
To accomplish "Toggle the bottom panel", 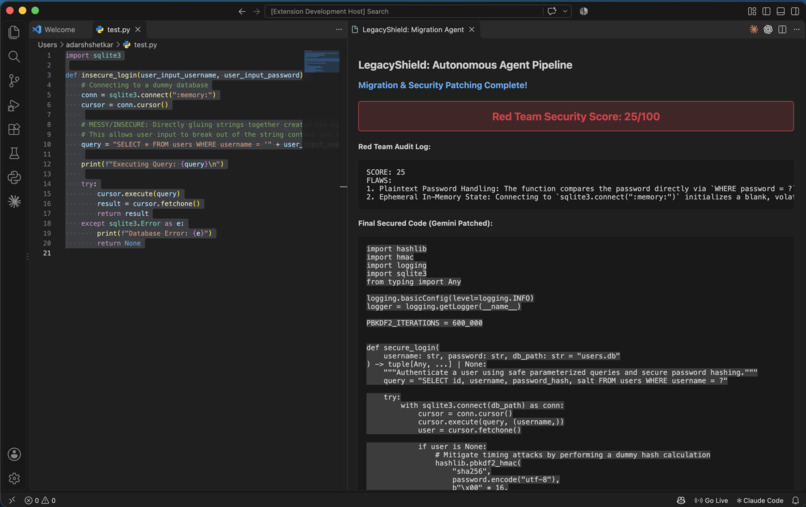I will click(781, 11).
